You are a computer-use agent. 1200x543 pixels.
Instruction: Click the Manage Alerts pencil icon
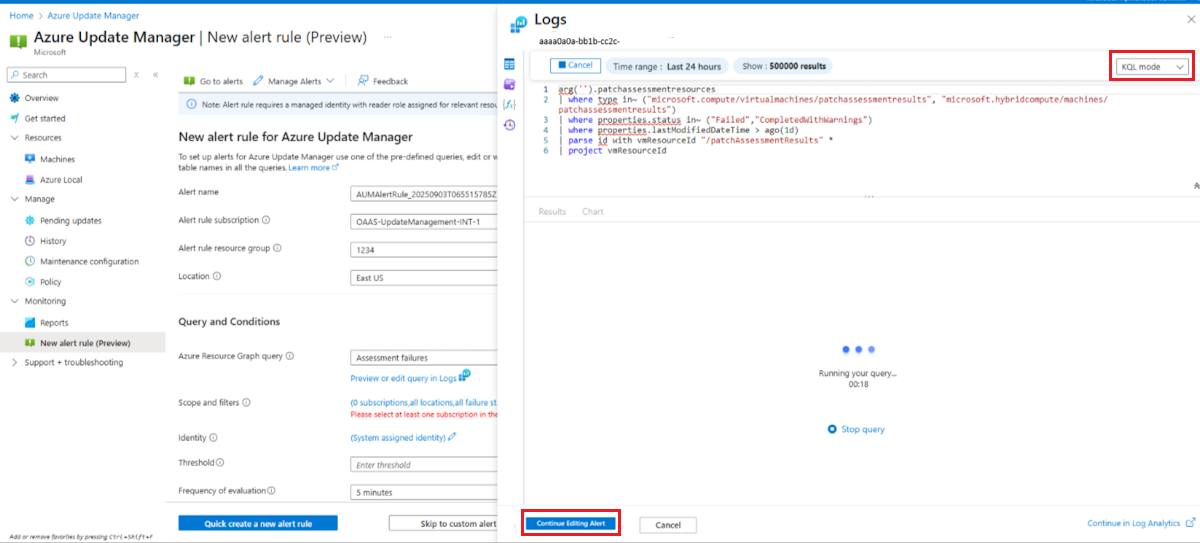tap(258, 81)
